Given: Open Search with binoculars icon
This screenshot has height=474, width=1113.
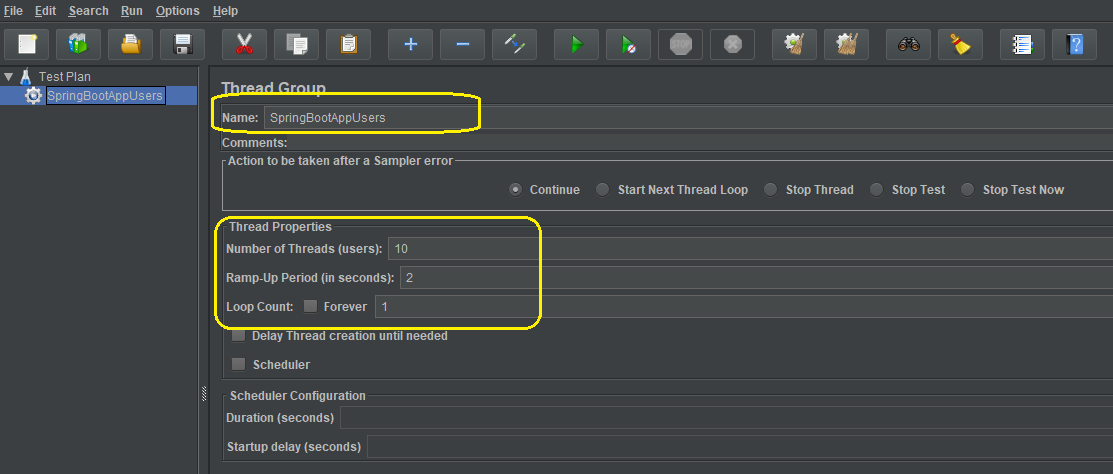Looking at the screenshot, I should [x=909, y=45].
